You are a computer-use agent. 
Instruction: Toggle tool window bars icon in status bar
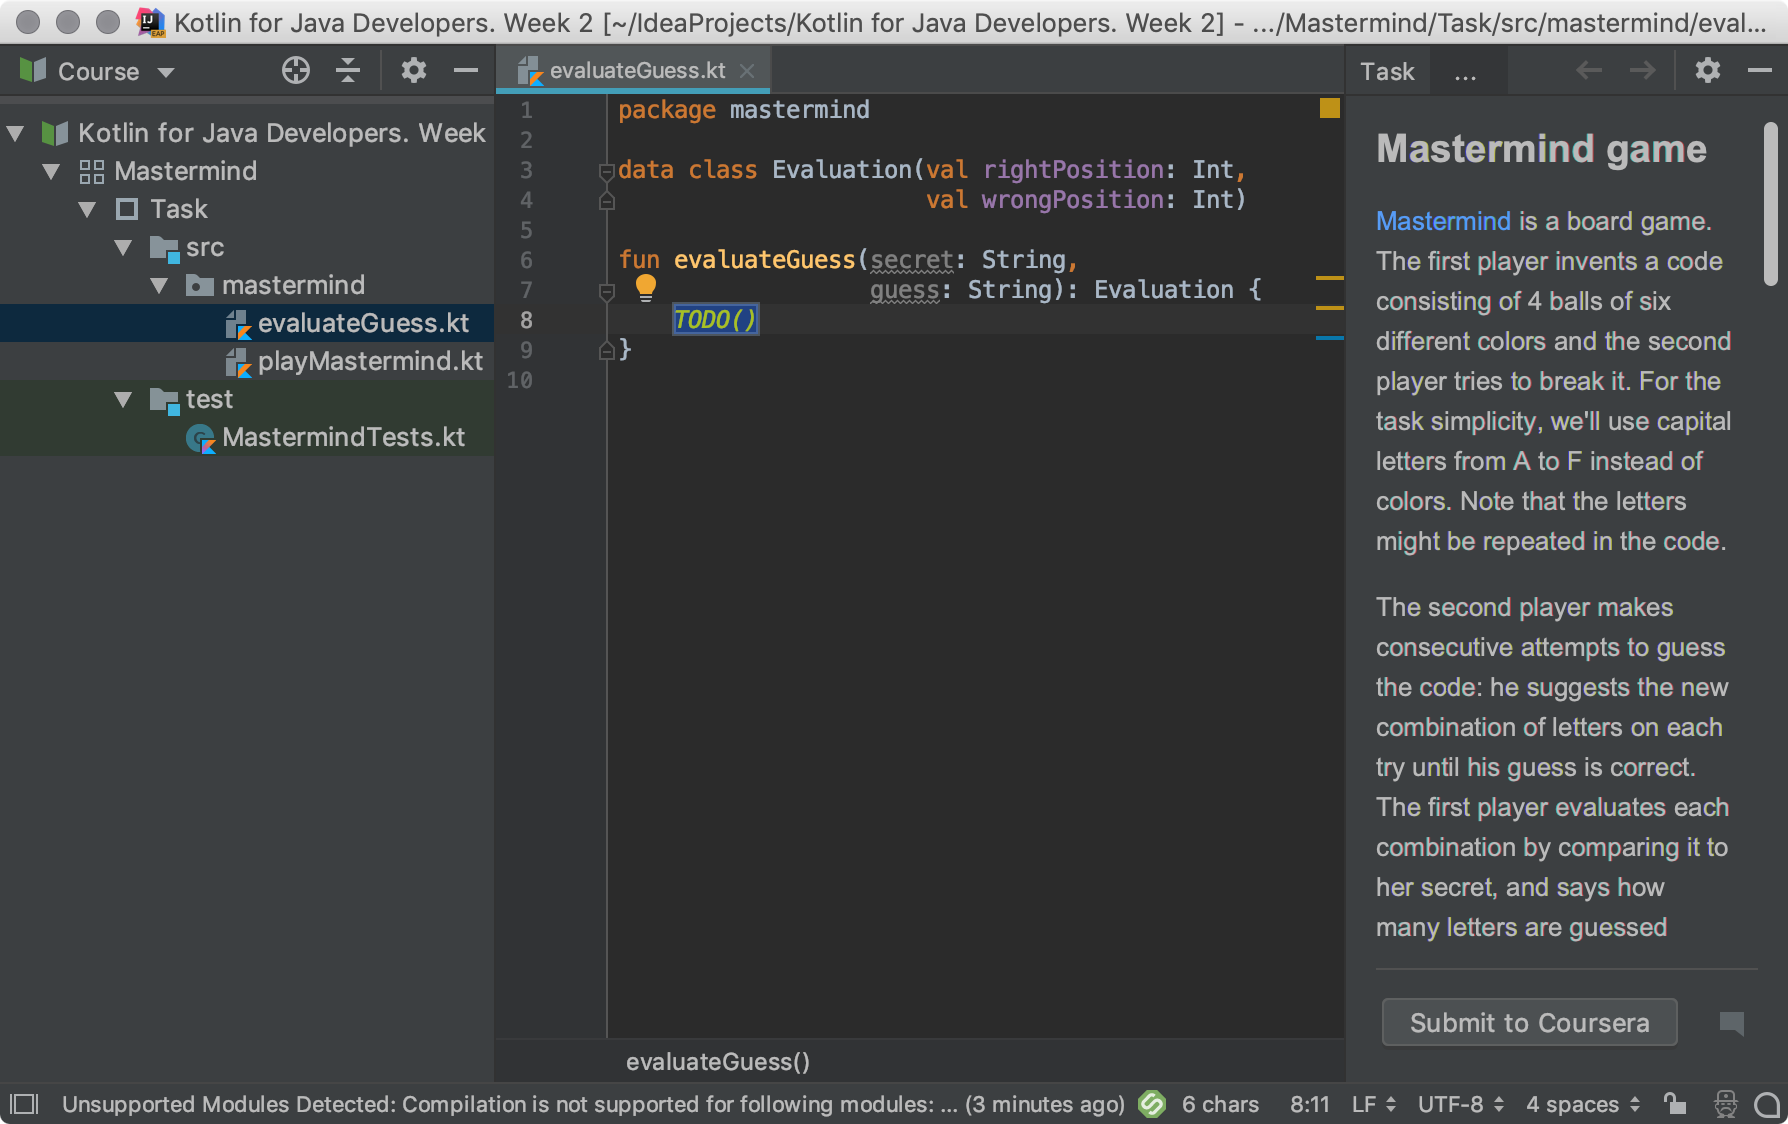(24, 1104)
